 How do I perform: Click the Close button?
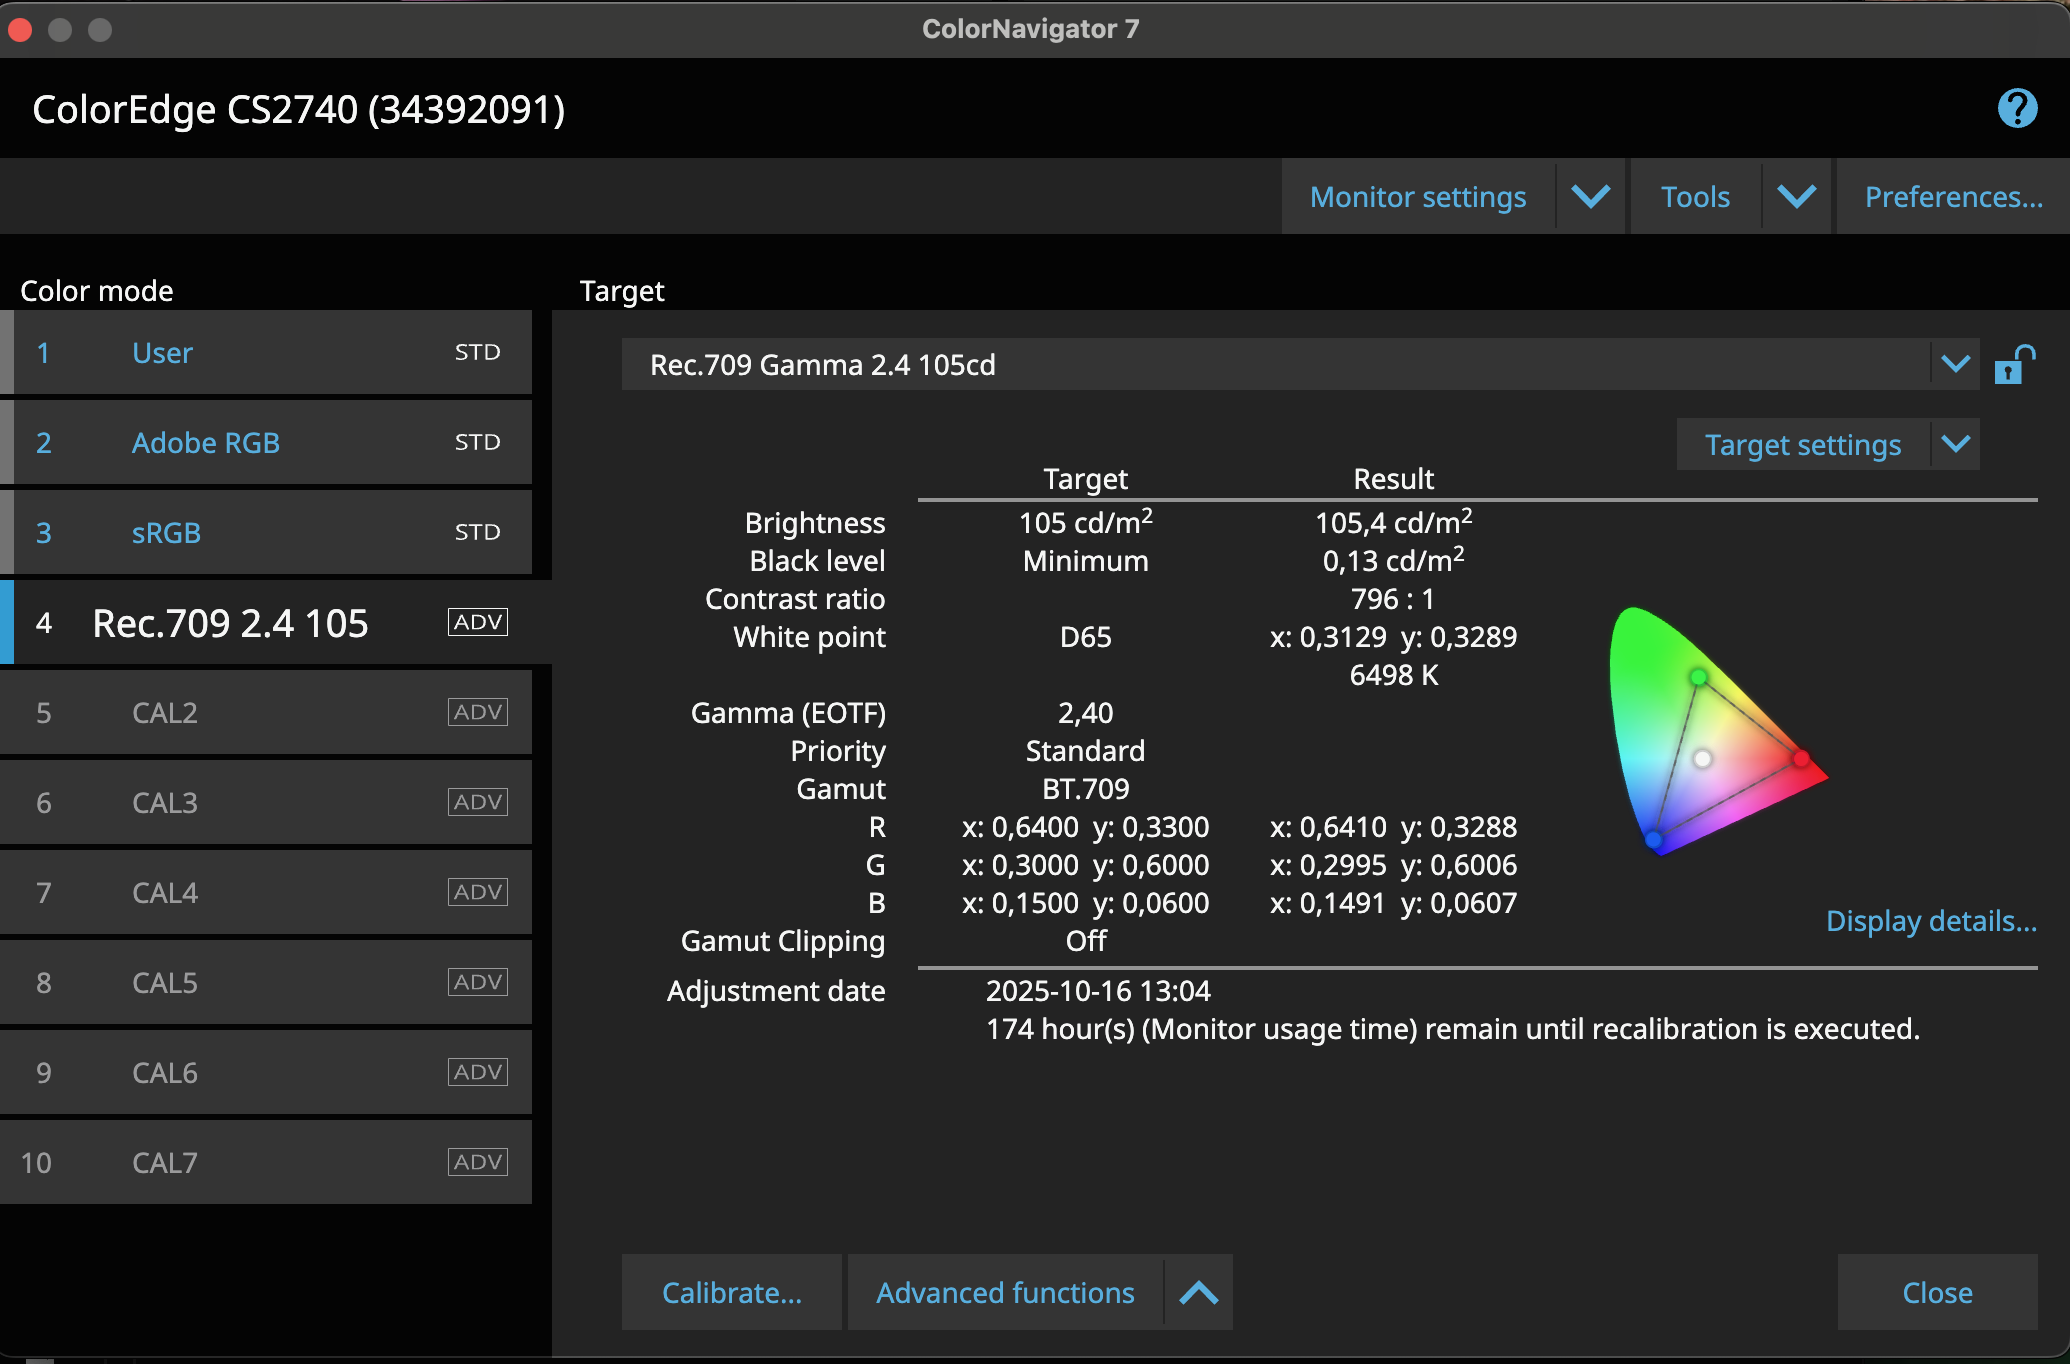pos(1937,1292)
